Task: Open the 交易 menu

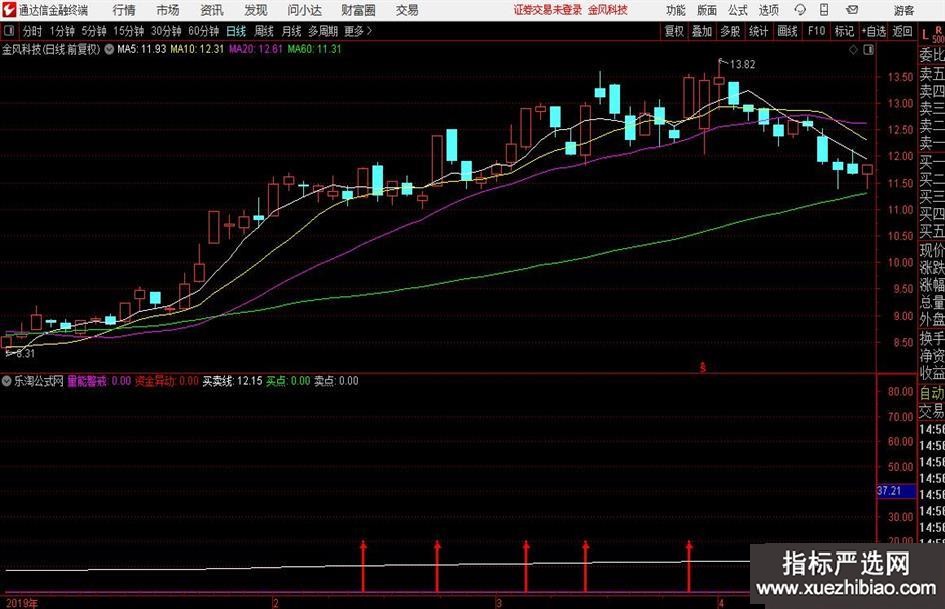Action: pos(407,10)
